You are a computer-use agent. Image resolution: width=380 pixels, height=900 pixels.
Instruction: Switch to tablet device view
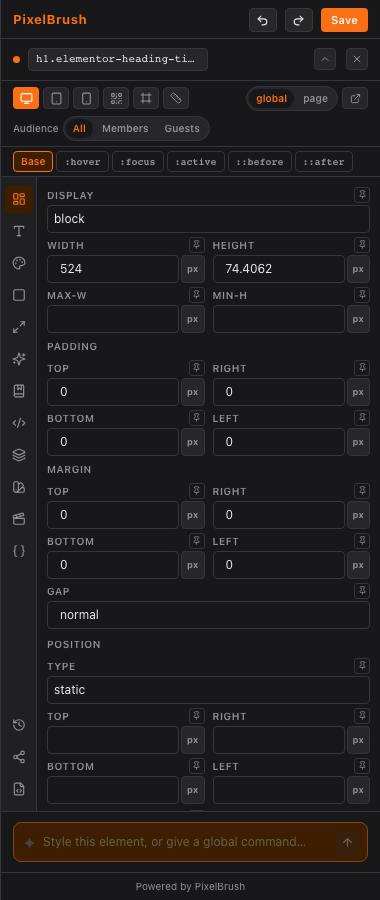pyautogui.click(x=56, y=98)
